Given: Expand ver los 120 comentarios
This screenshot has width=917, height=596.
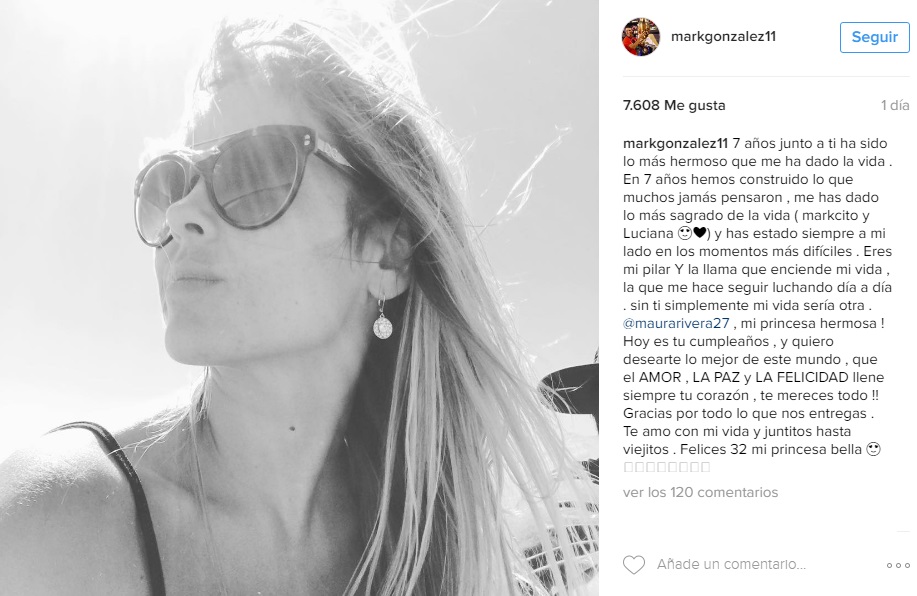Looking at the screenshot, I should tap(700, 492).
